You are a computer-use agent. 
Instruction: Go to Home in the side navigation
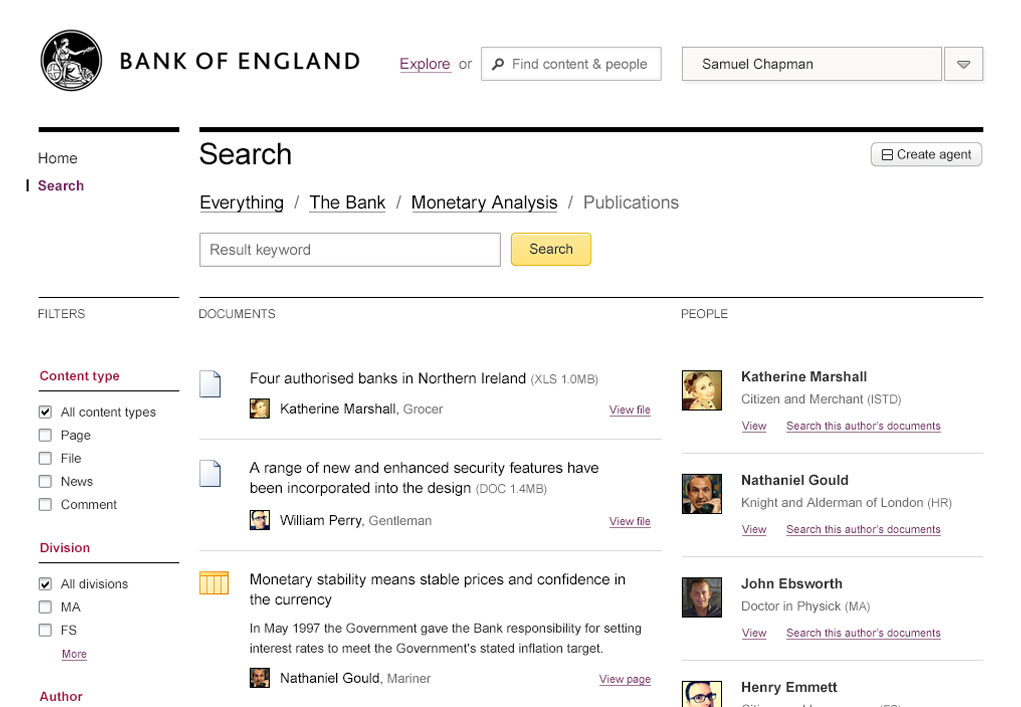[x=57, y=158]
